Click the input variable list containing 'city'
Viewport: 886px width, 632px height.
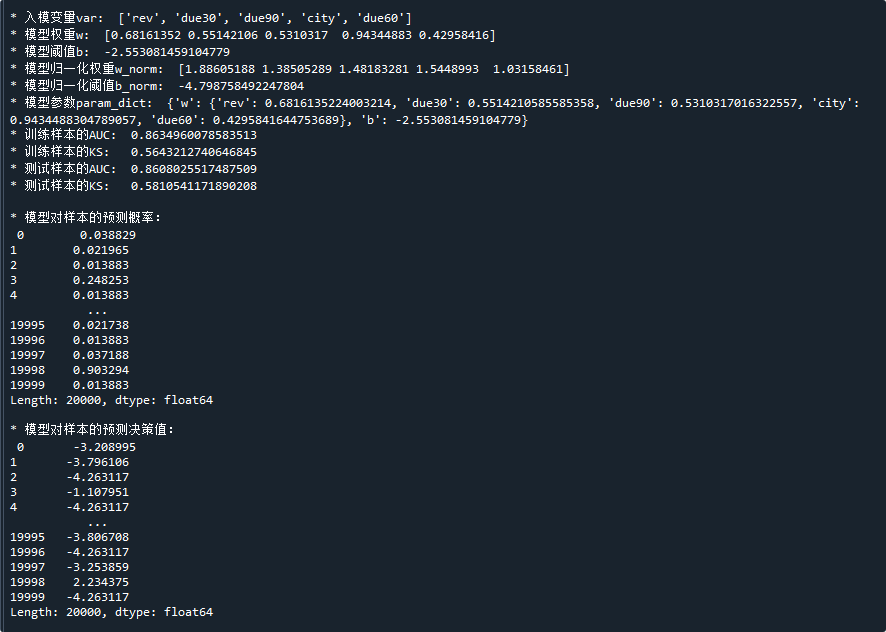click(265, 18)
